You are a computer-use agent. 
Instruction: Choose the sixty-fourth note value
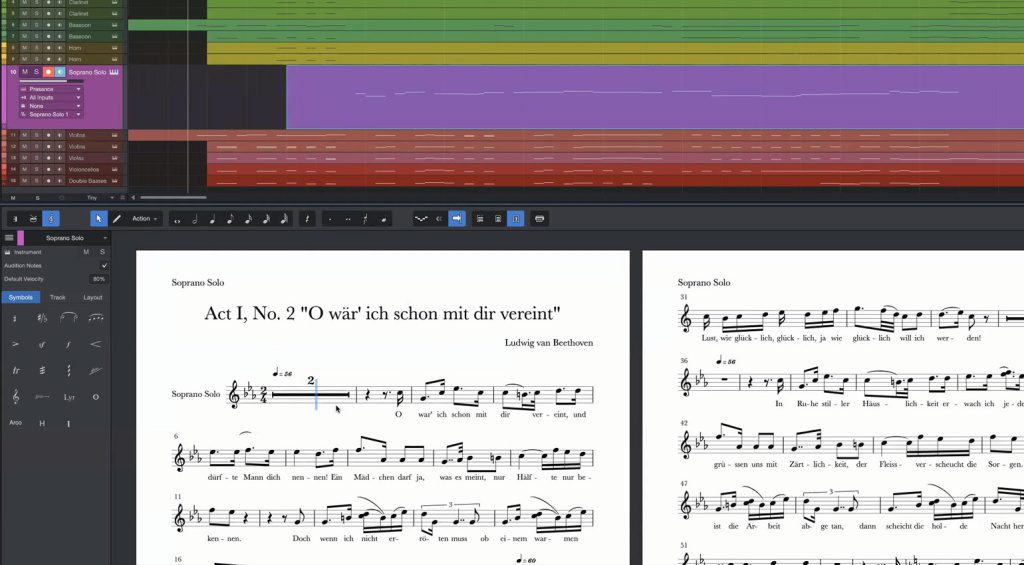pyautogui.click(x=284, y=219)
